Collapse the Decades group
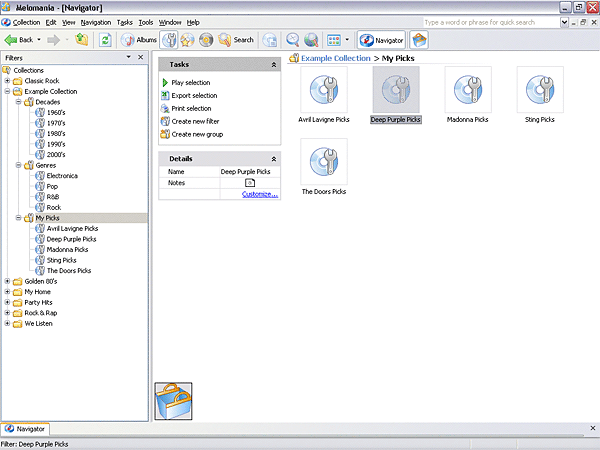This screenshot has height=450, width=600. [18, 102]
